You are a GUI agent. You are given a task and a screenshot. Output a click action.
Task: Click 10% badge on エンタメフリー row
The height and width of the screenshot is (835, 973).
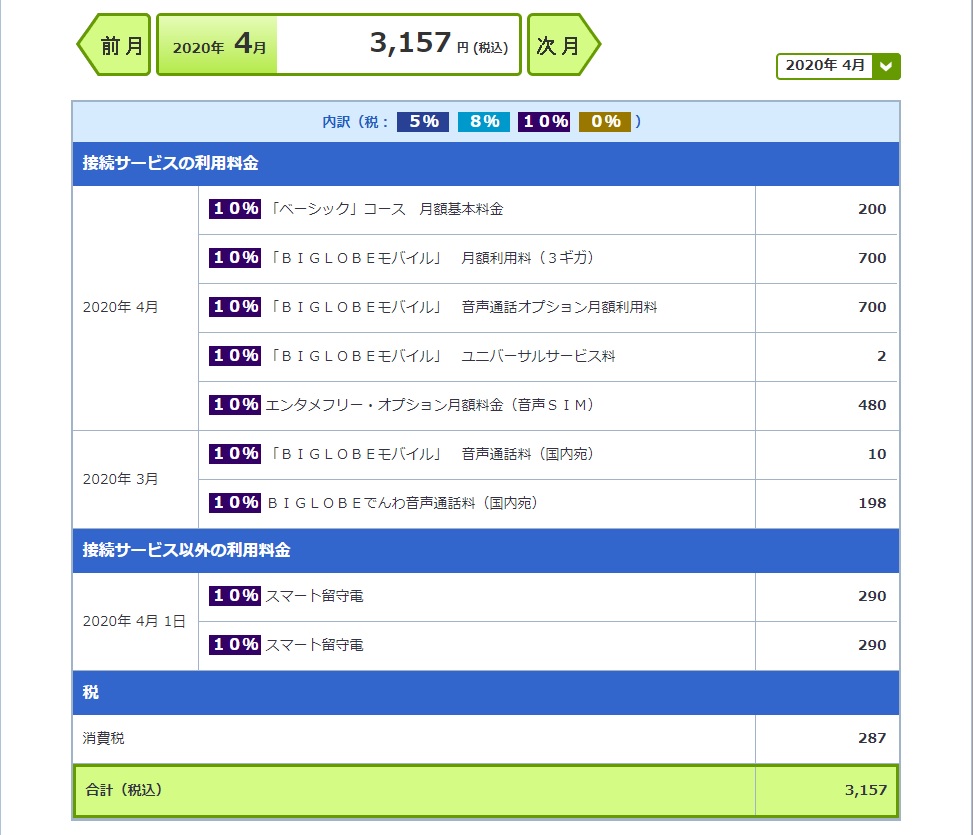click(x=235, y=405)
